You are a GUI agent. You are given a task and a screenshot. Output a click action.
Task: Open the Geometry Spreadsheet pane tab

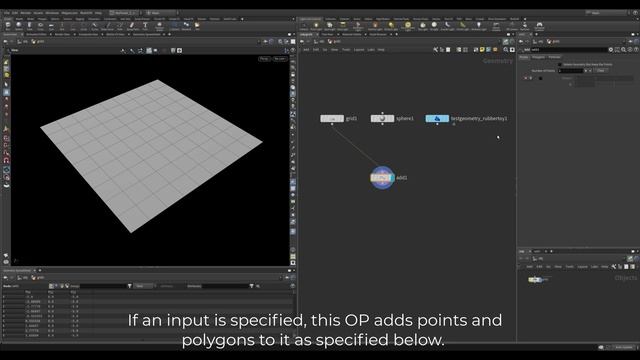(x=17, y=270)
